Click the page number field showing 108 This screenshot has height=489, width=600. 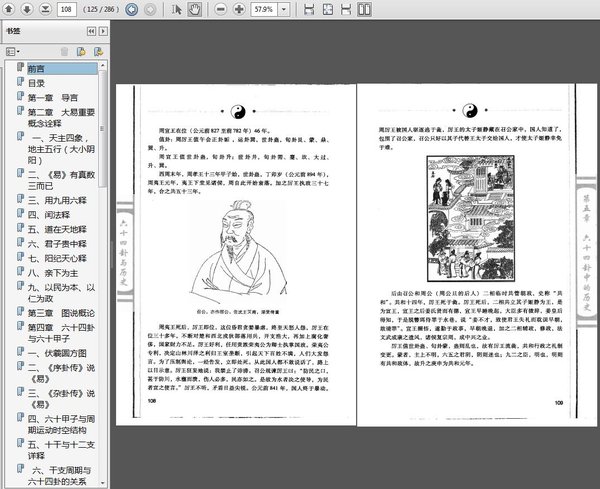(67, 9)
